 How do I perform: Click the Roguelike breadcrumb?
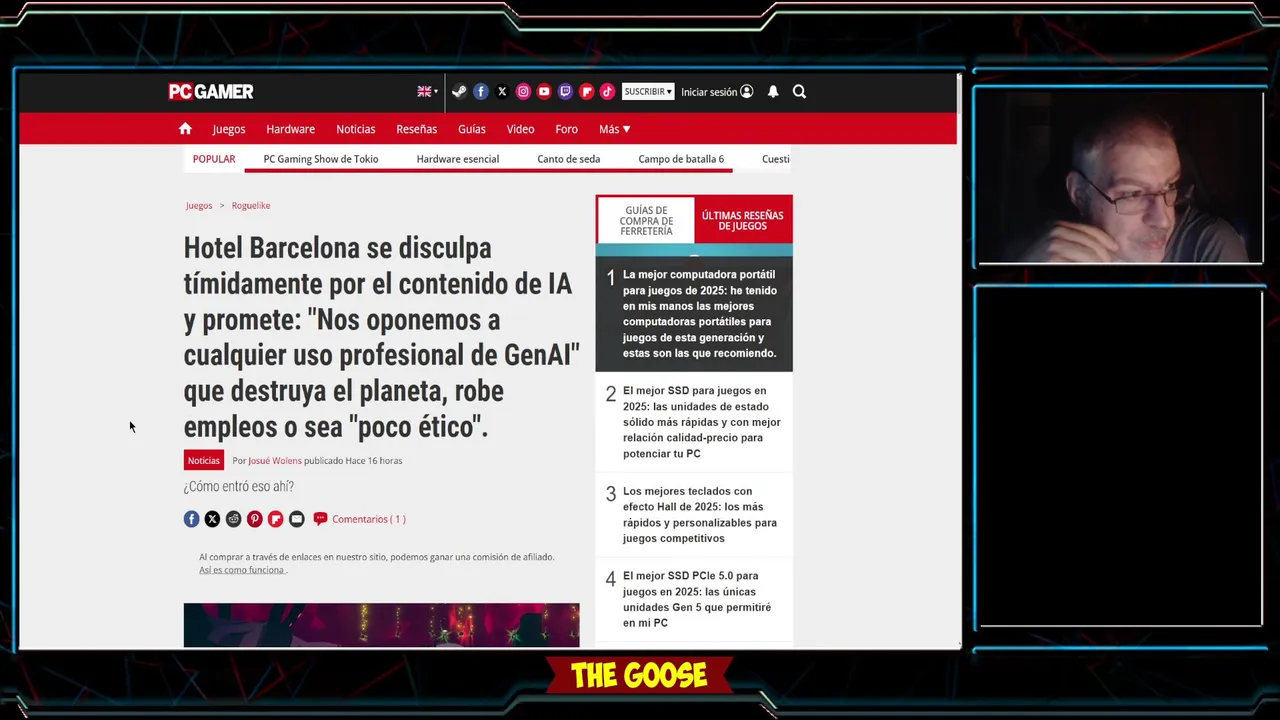click(251, 205)
